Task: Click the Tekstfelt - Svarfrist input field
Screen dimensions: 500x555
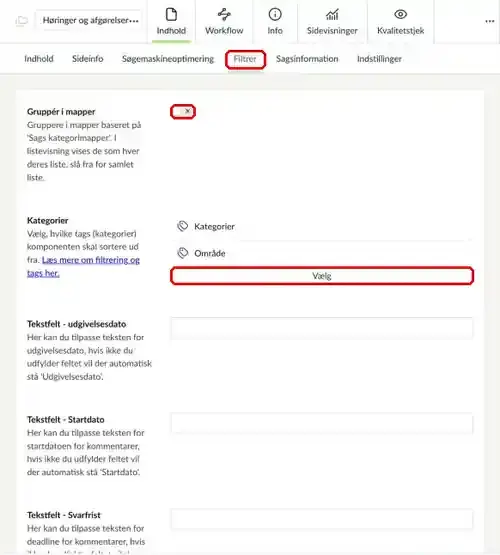Action: click(x=322, y=519)
